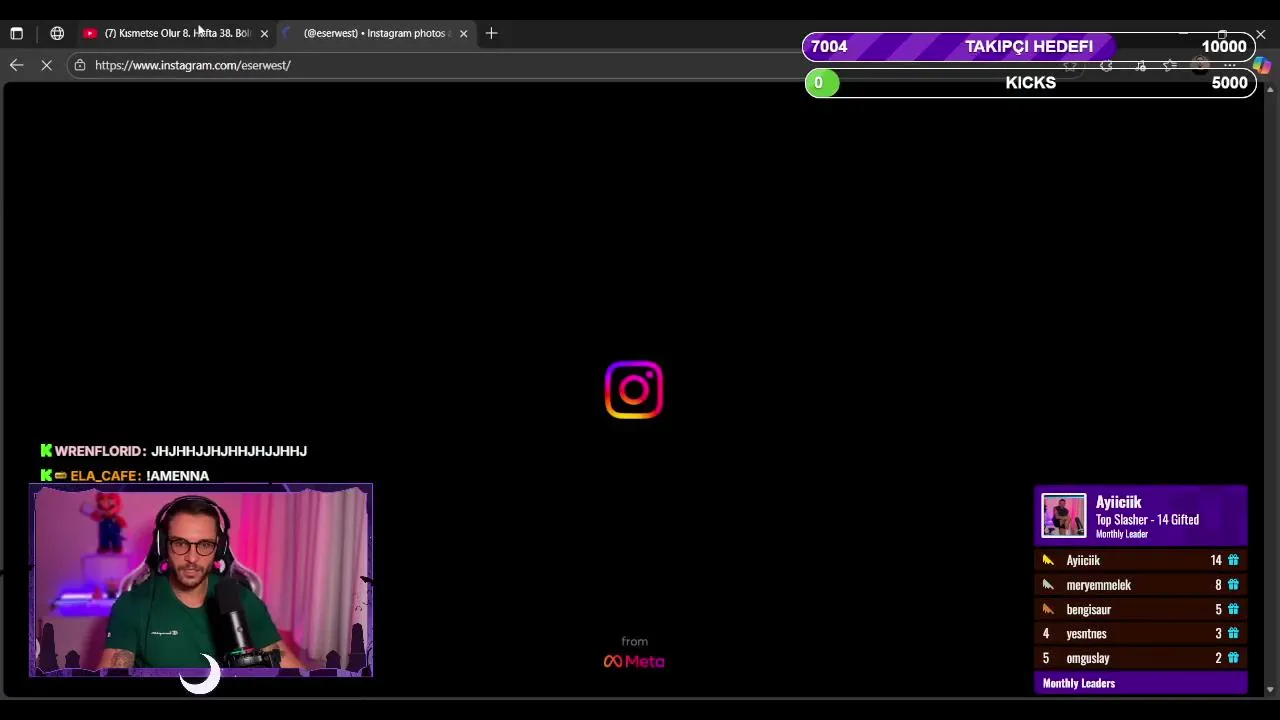Click the KICKS progress bar
Image resolution: width=1280 pixels, height=720 pixels.
click(x=1030, y=83)
